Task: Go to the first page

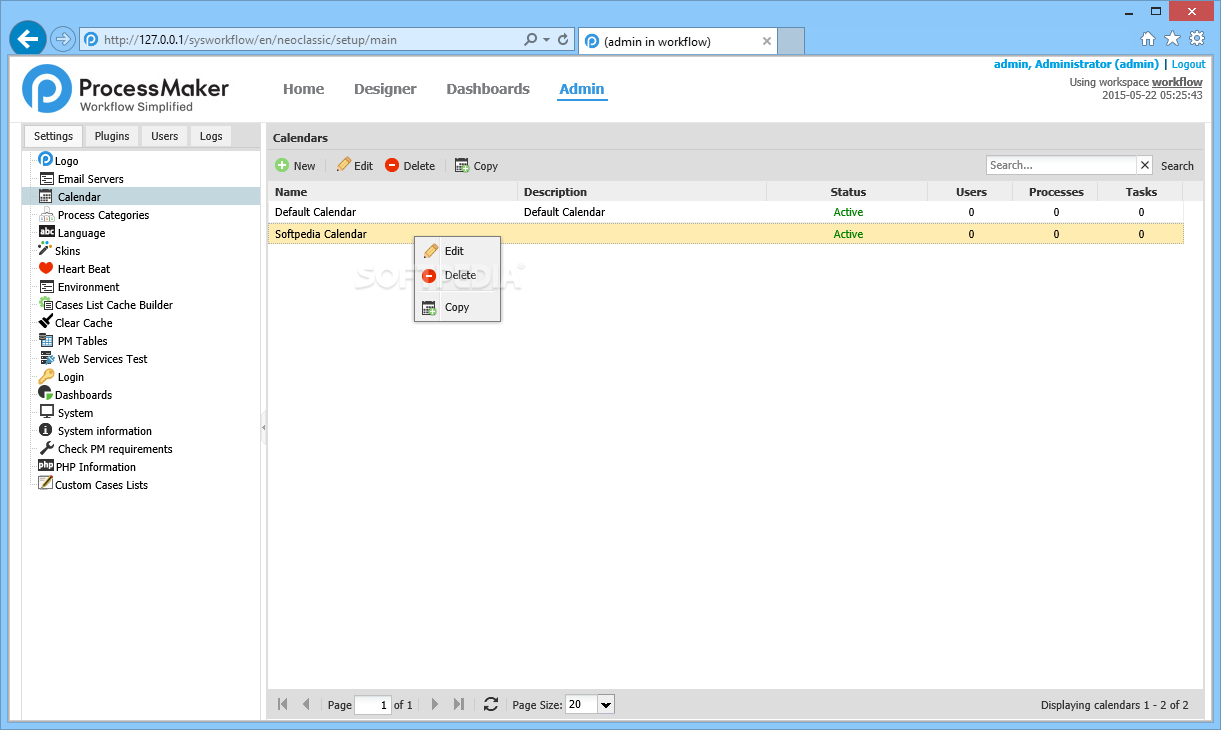Action: pos(283,704)
